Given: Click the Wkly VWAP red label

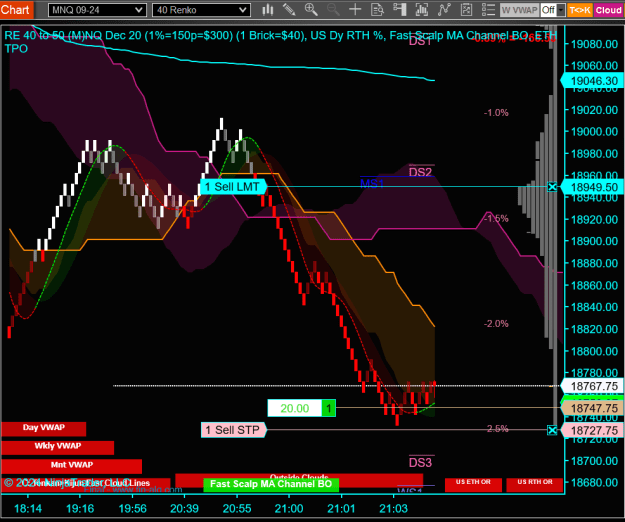Looking at the screenshot, I should [58, 447].
